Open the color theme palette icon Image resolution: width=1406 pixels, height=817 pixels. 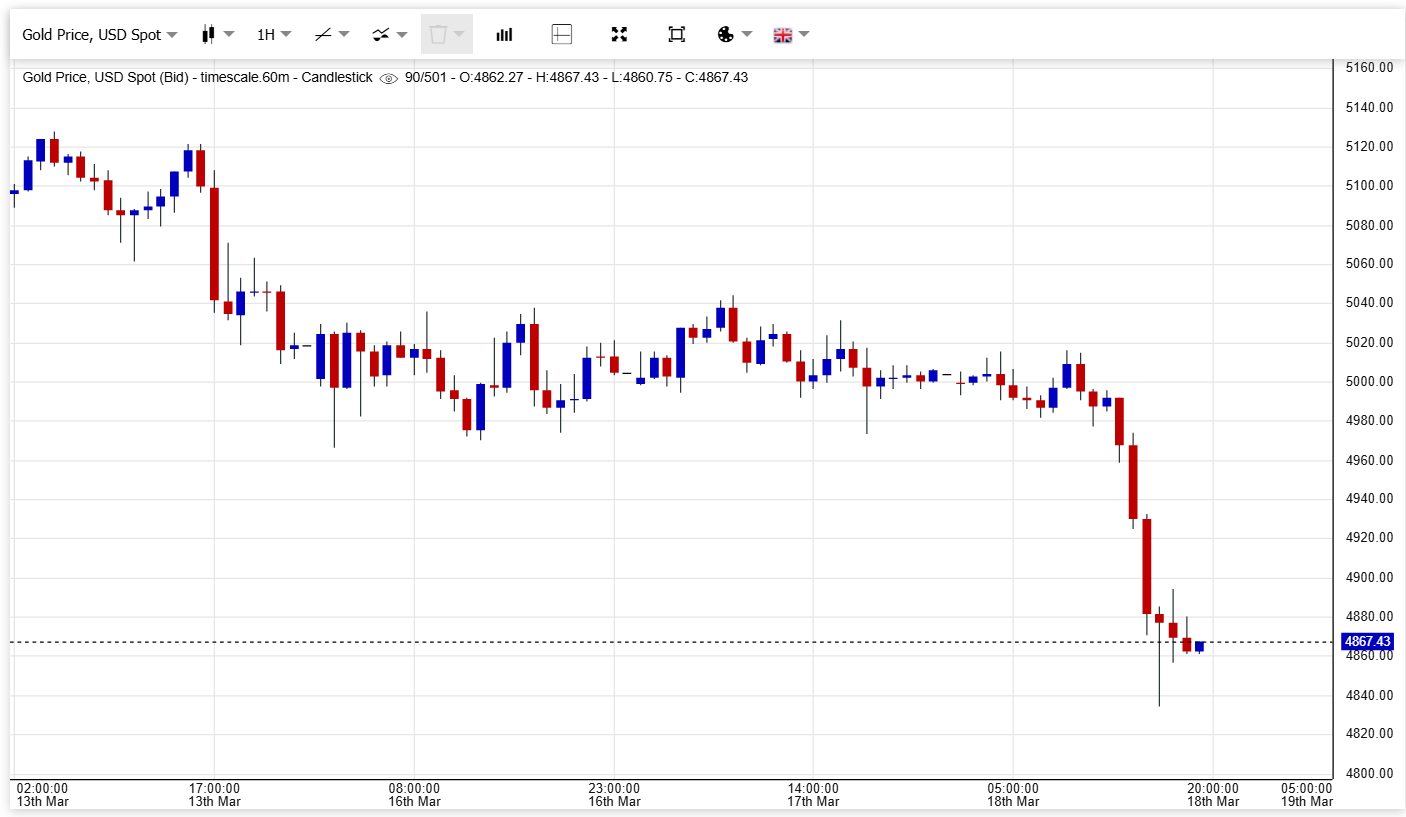click(729, 33)
